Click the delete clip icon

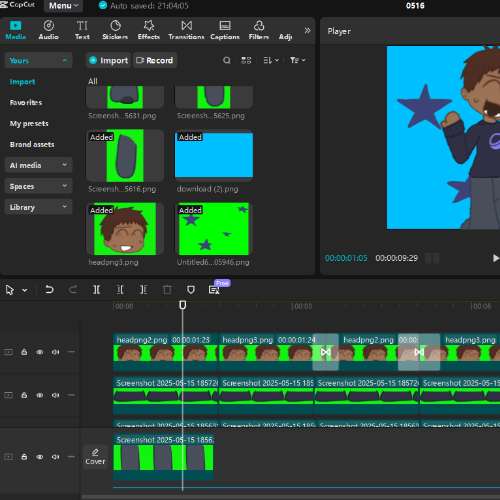pos(167,290)
